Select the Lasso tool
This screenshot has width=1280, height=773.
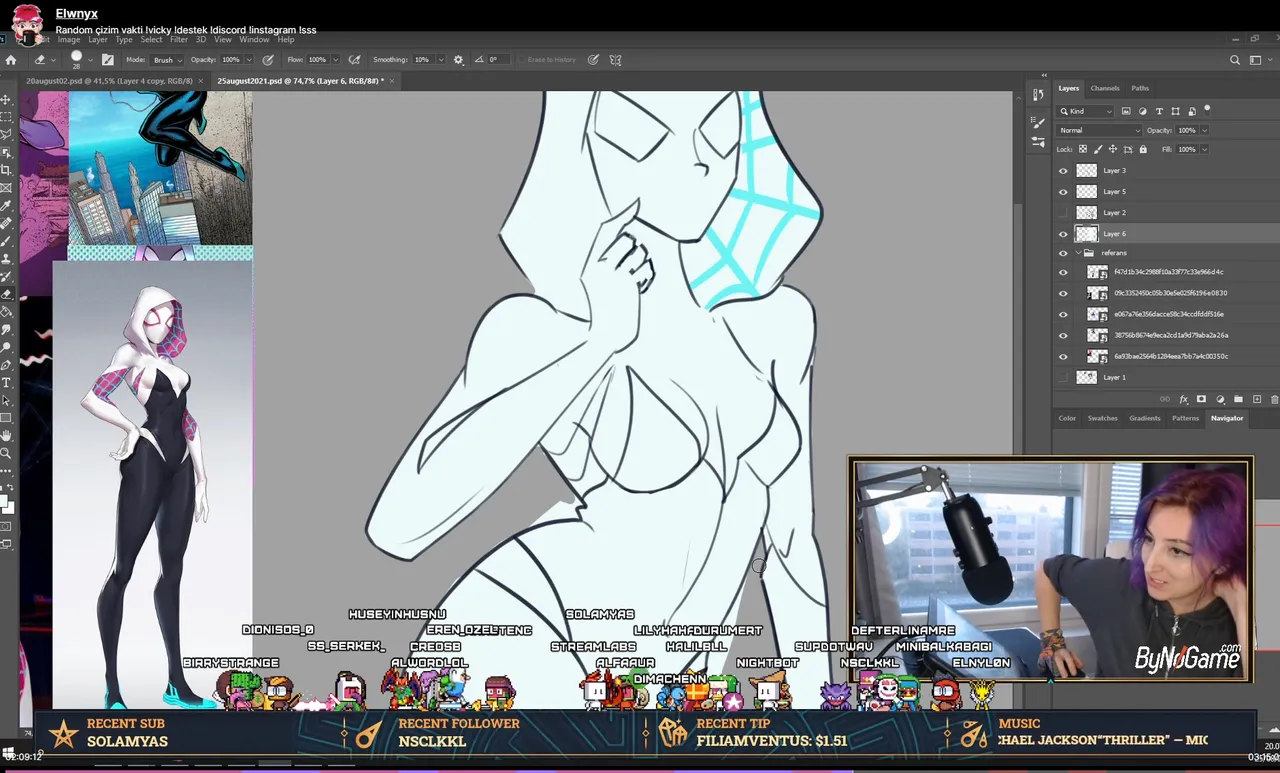(x=6, y=134)
